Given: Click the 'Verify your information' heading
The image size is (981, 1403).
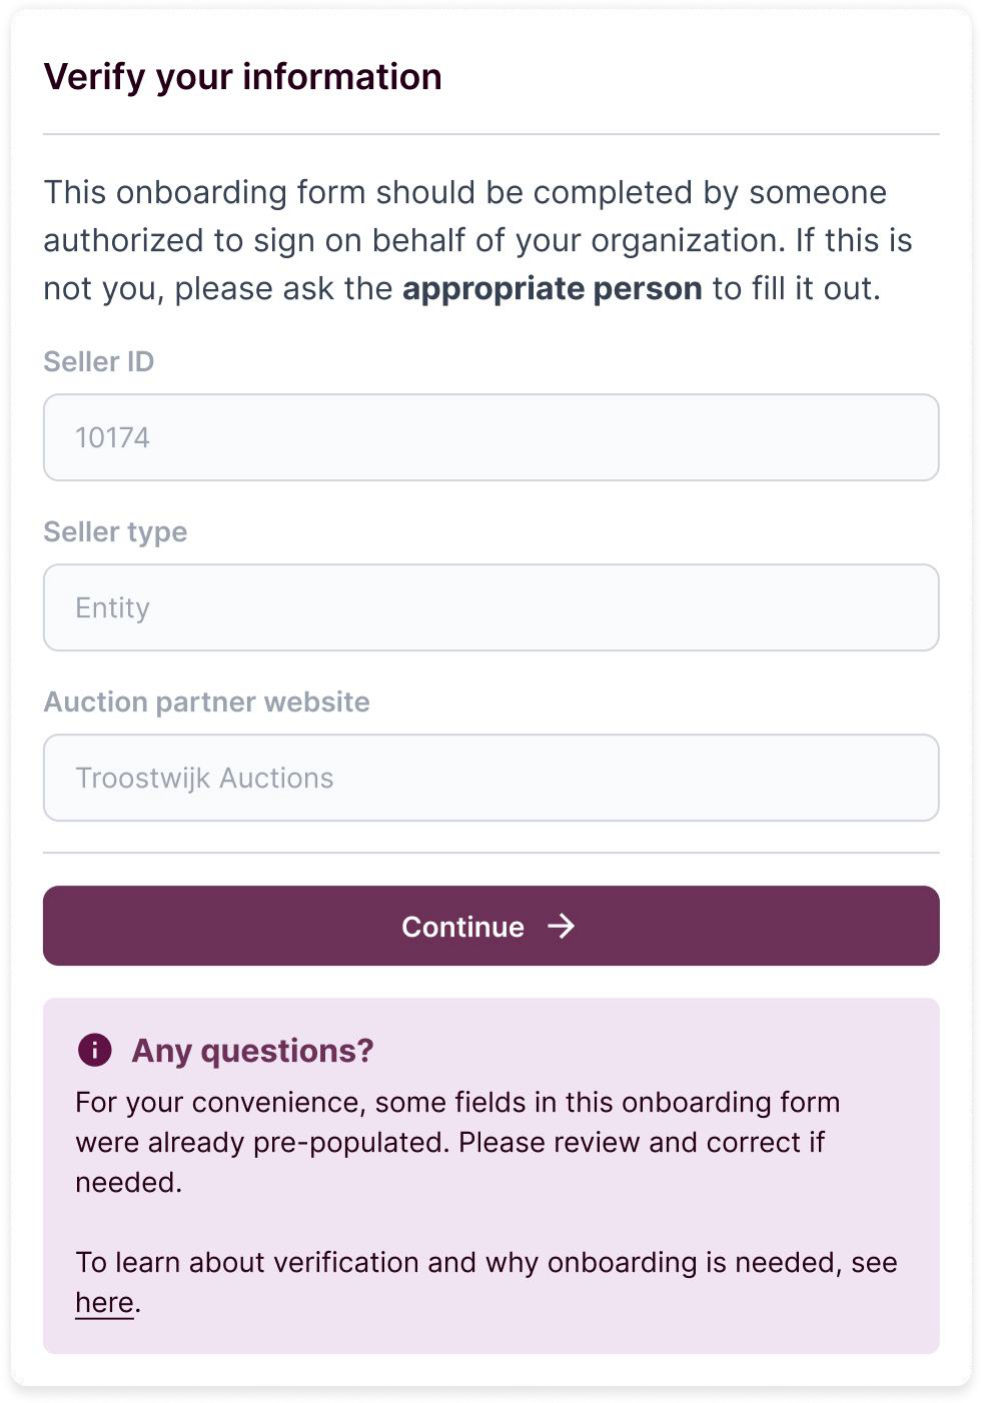Looking at the screenshot, I should pyautogui.click(x=242, y=77).
